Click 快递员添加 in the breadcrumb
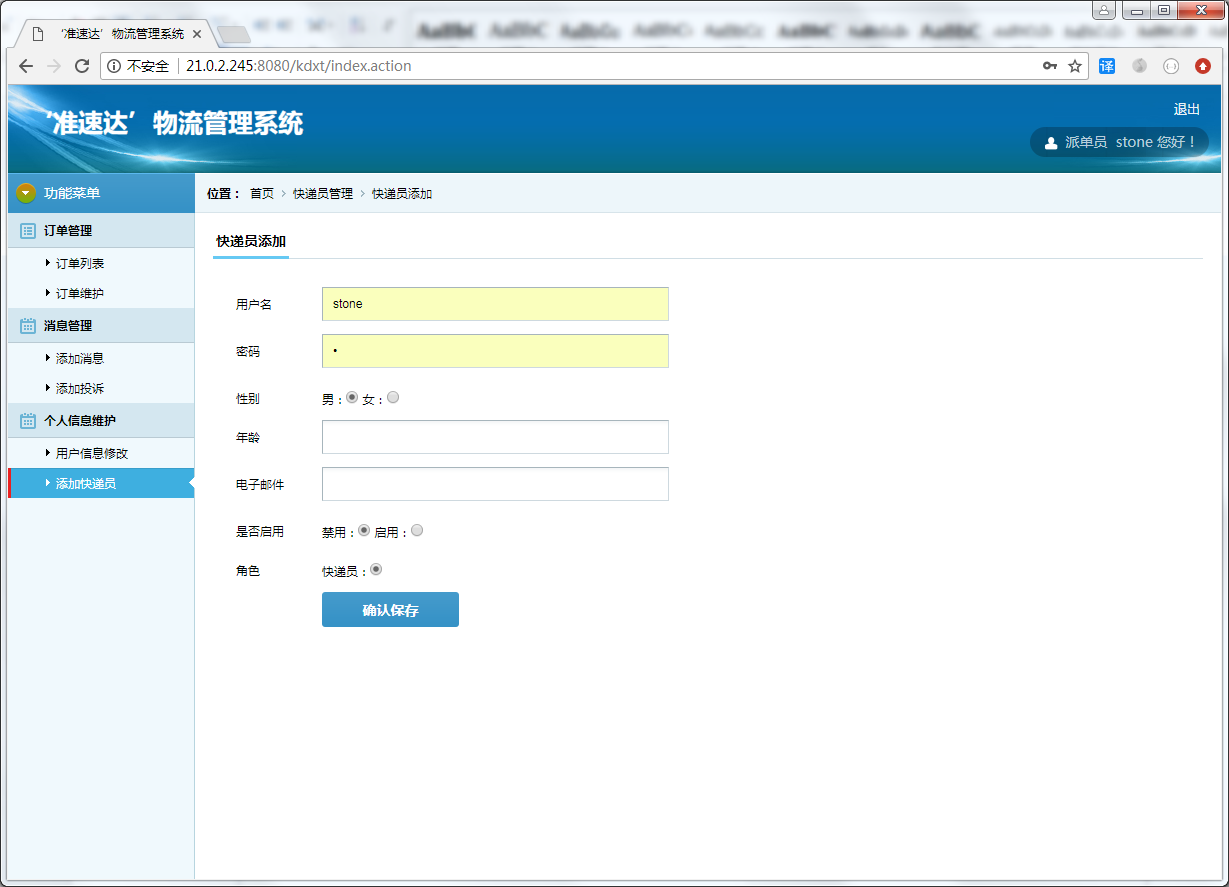 [402, 194]
